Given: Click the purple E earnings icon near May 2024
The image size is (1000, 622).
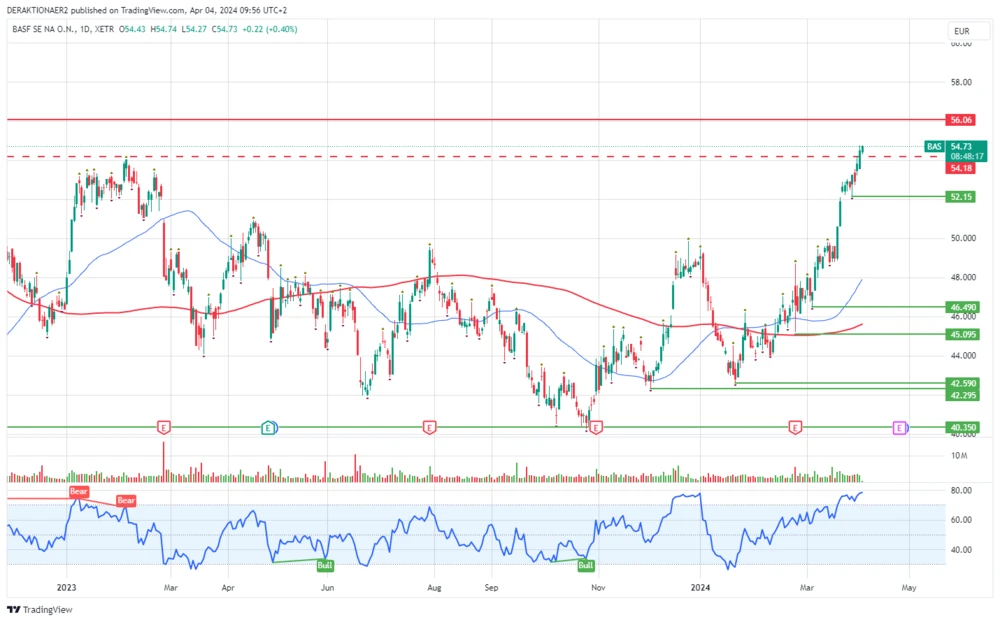Looking at the screenshot, I should pos(901,427).
